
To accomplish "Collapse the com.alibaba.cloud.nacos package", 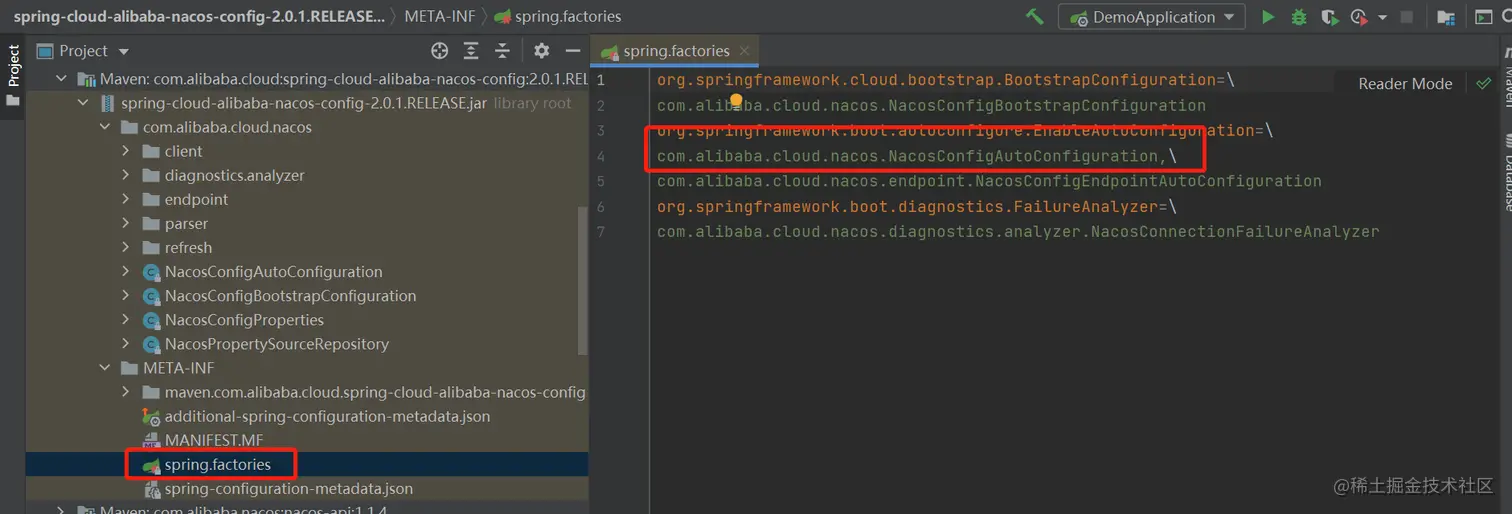I will pos(105,127).
